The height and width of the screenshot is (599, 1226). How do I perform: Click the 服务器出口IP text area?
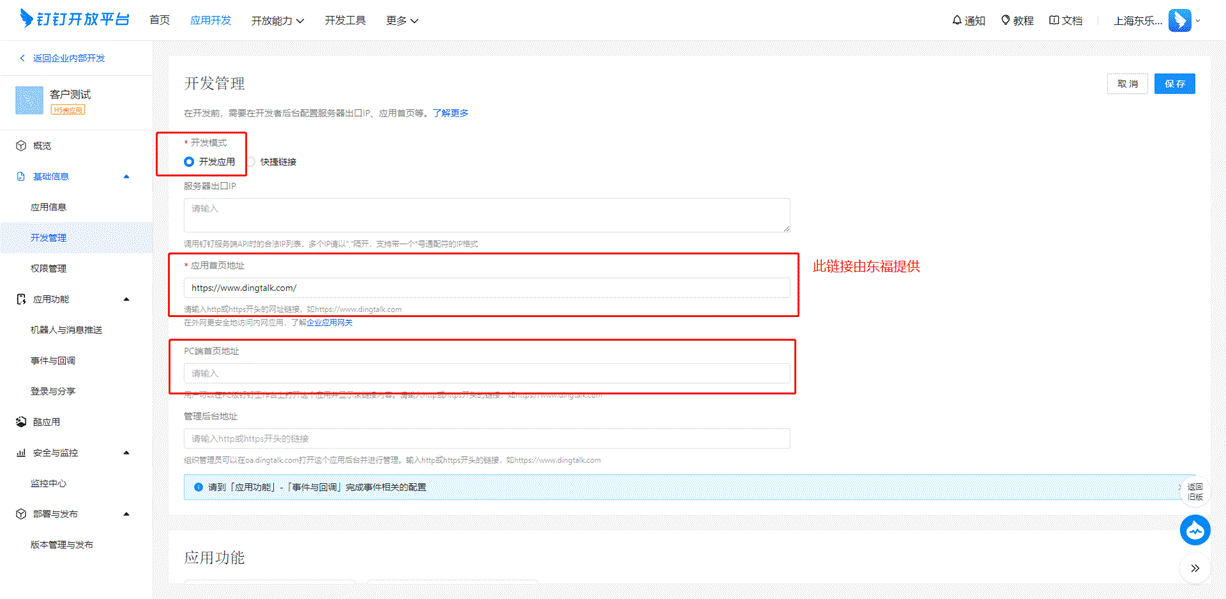point(486,215)
